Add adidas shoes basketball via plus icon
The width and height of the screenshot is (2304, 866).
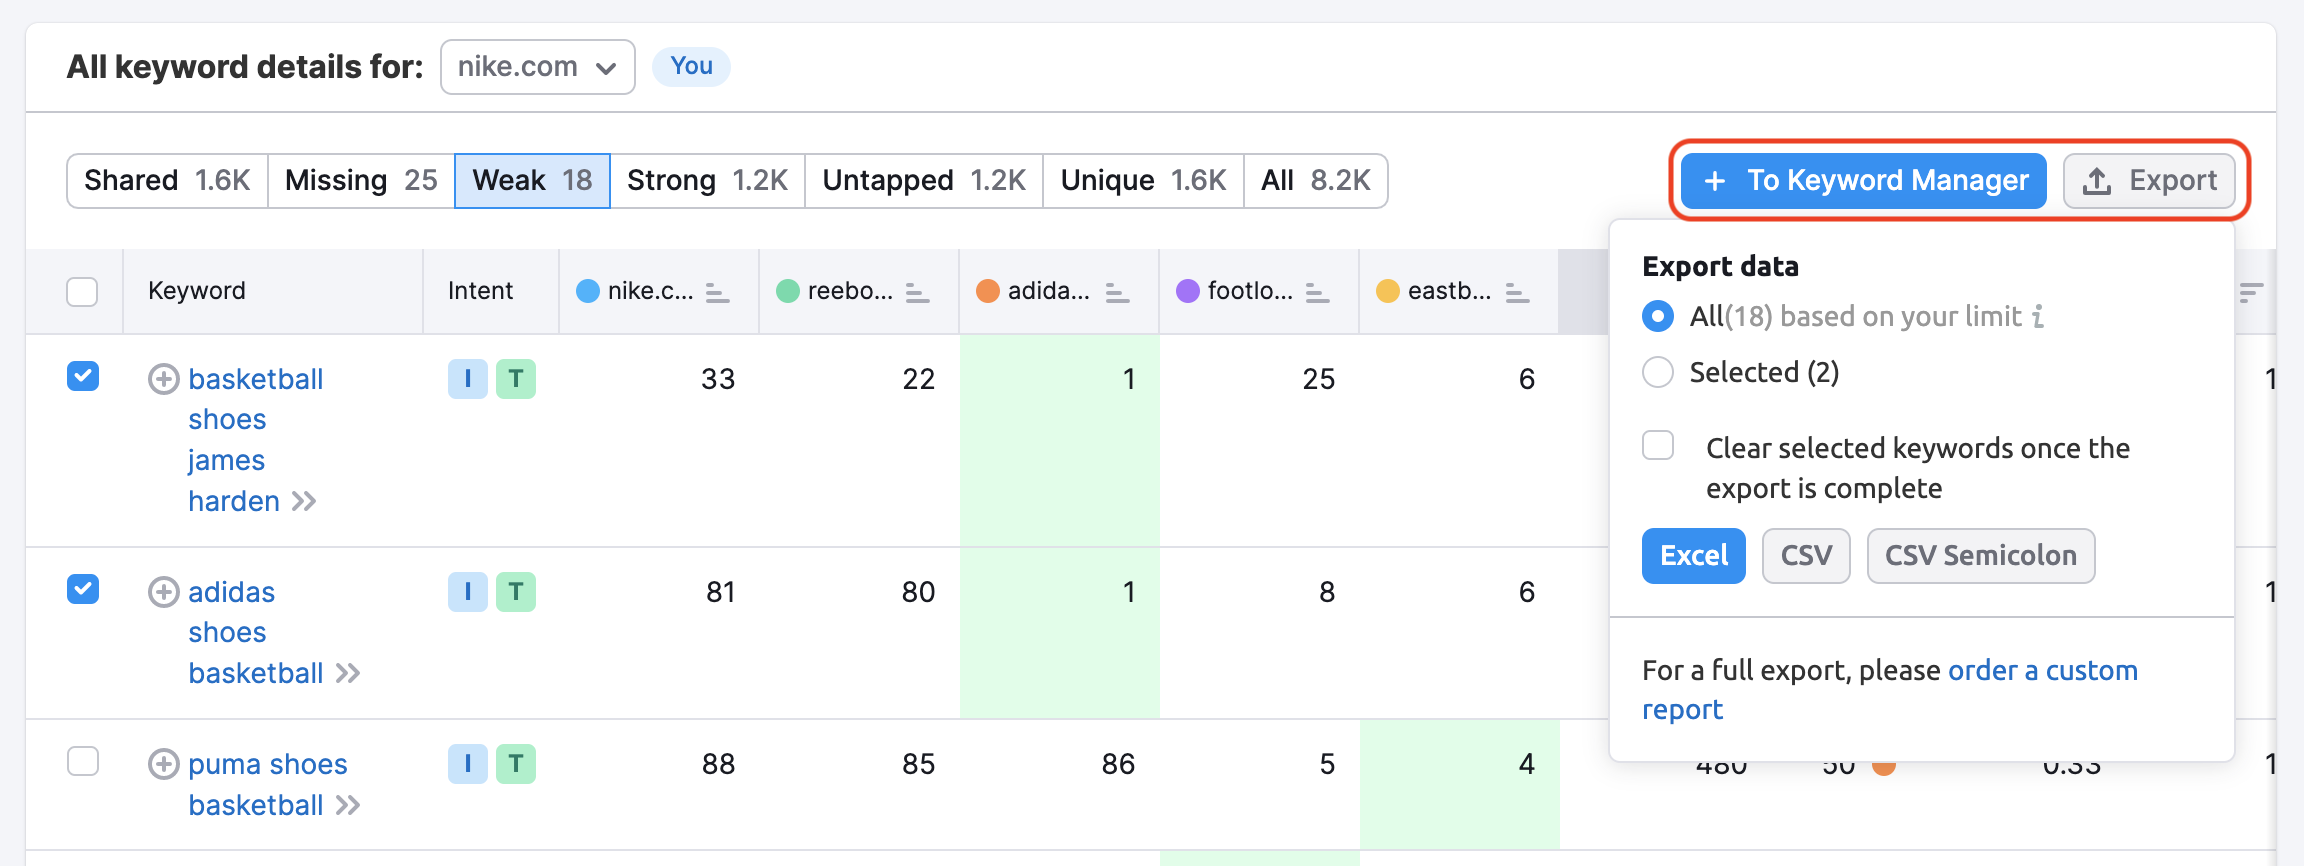pyautogui.click(x=164, y=593)
